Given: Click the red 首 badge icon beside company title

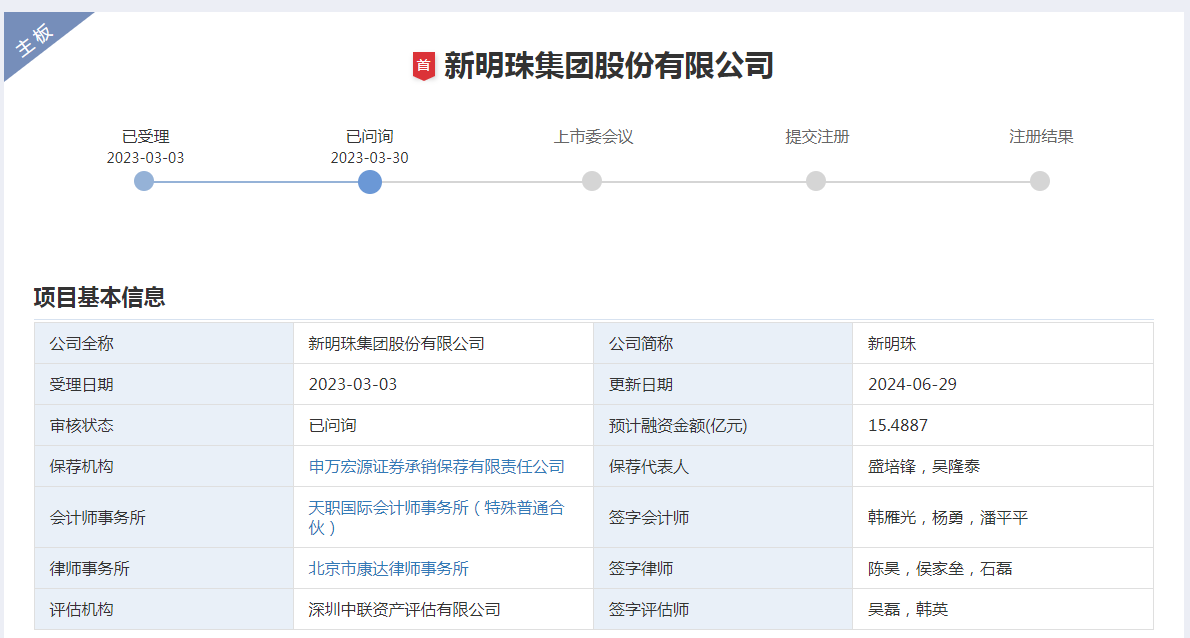Looking at the screenshot, I should point(423,66).
